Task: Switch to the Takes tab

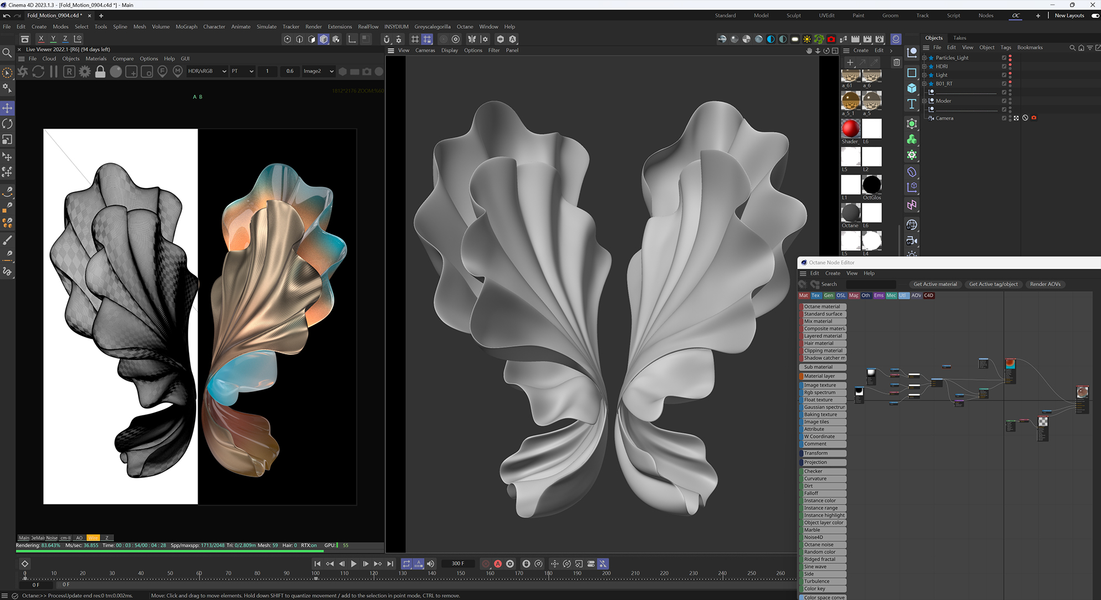Action: click(959, 38)
